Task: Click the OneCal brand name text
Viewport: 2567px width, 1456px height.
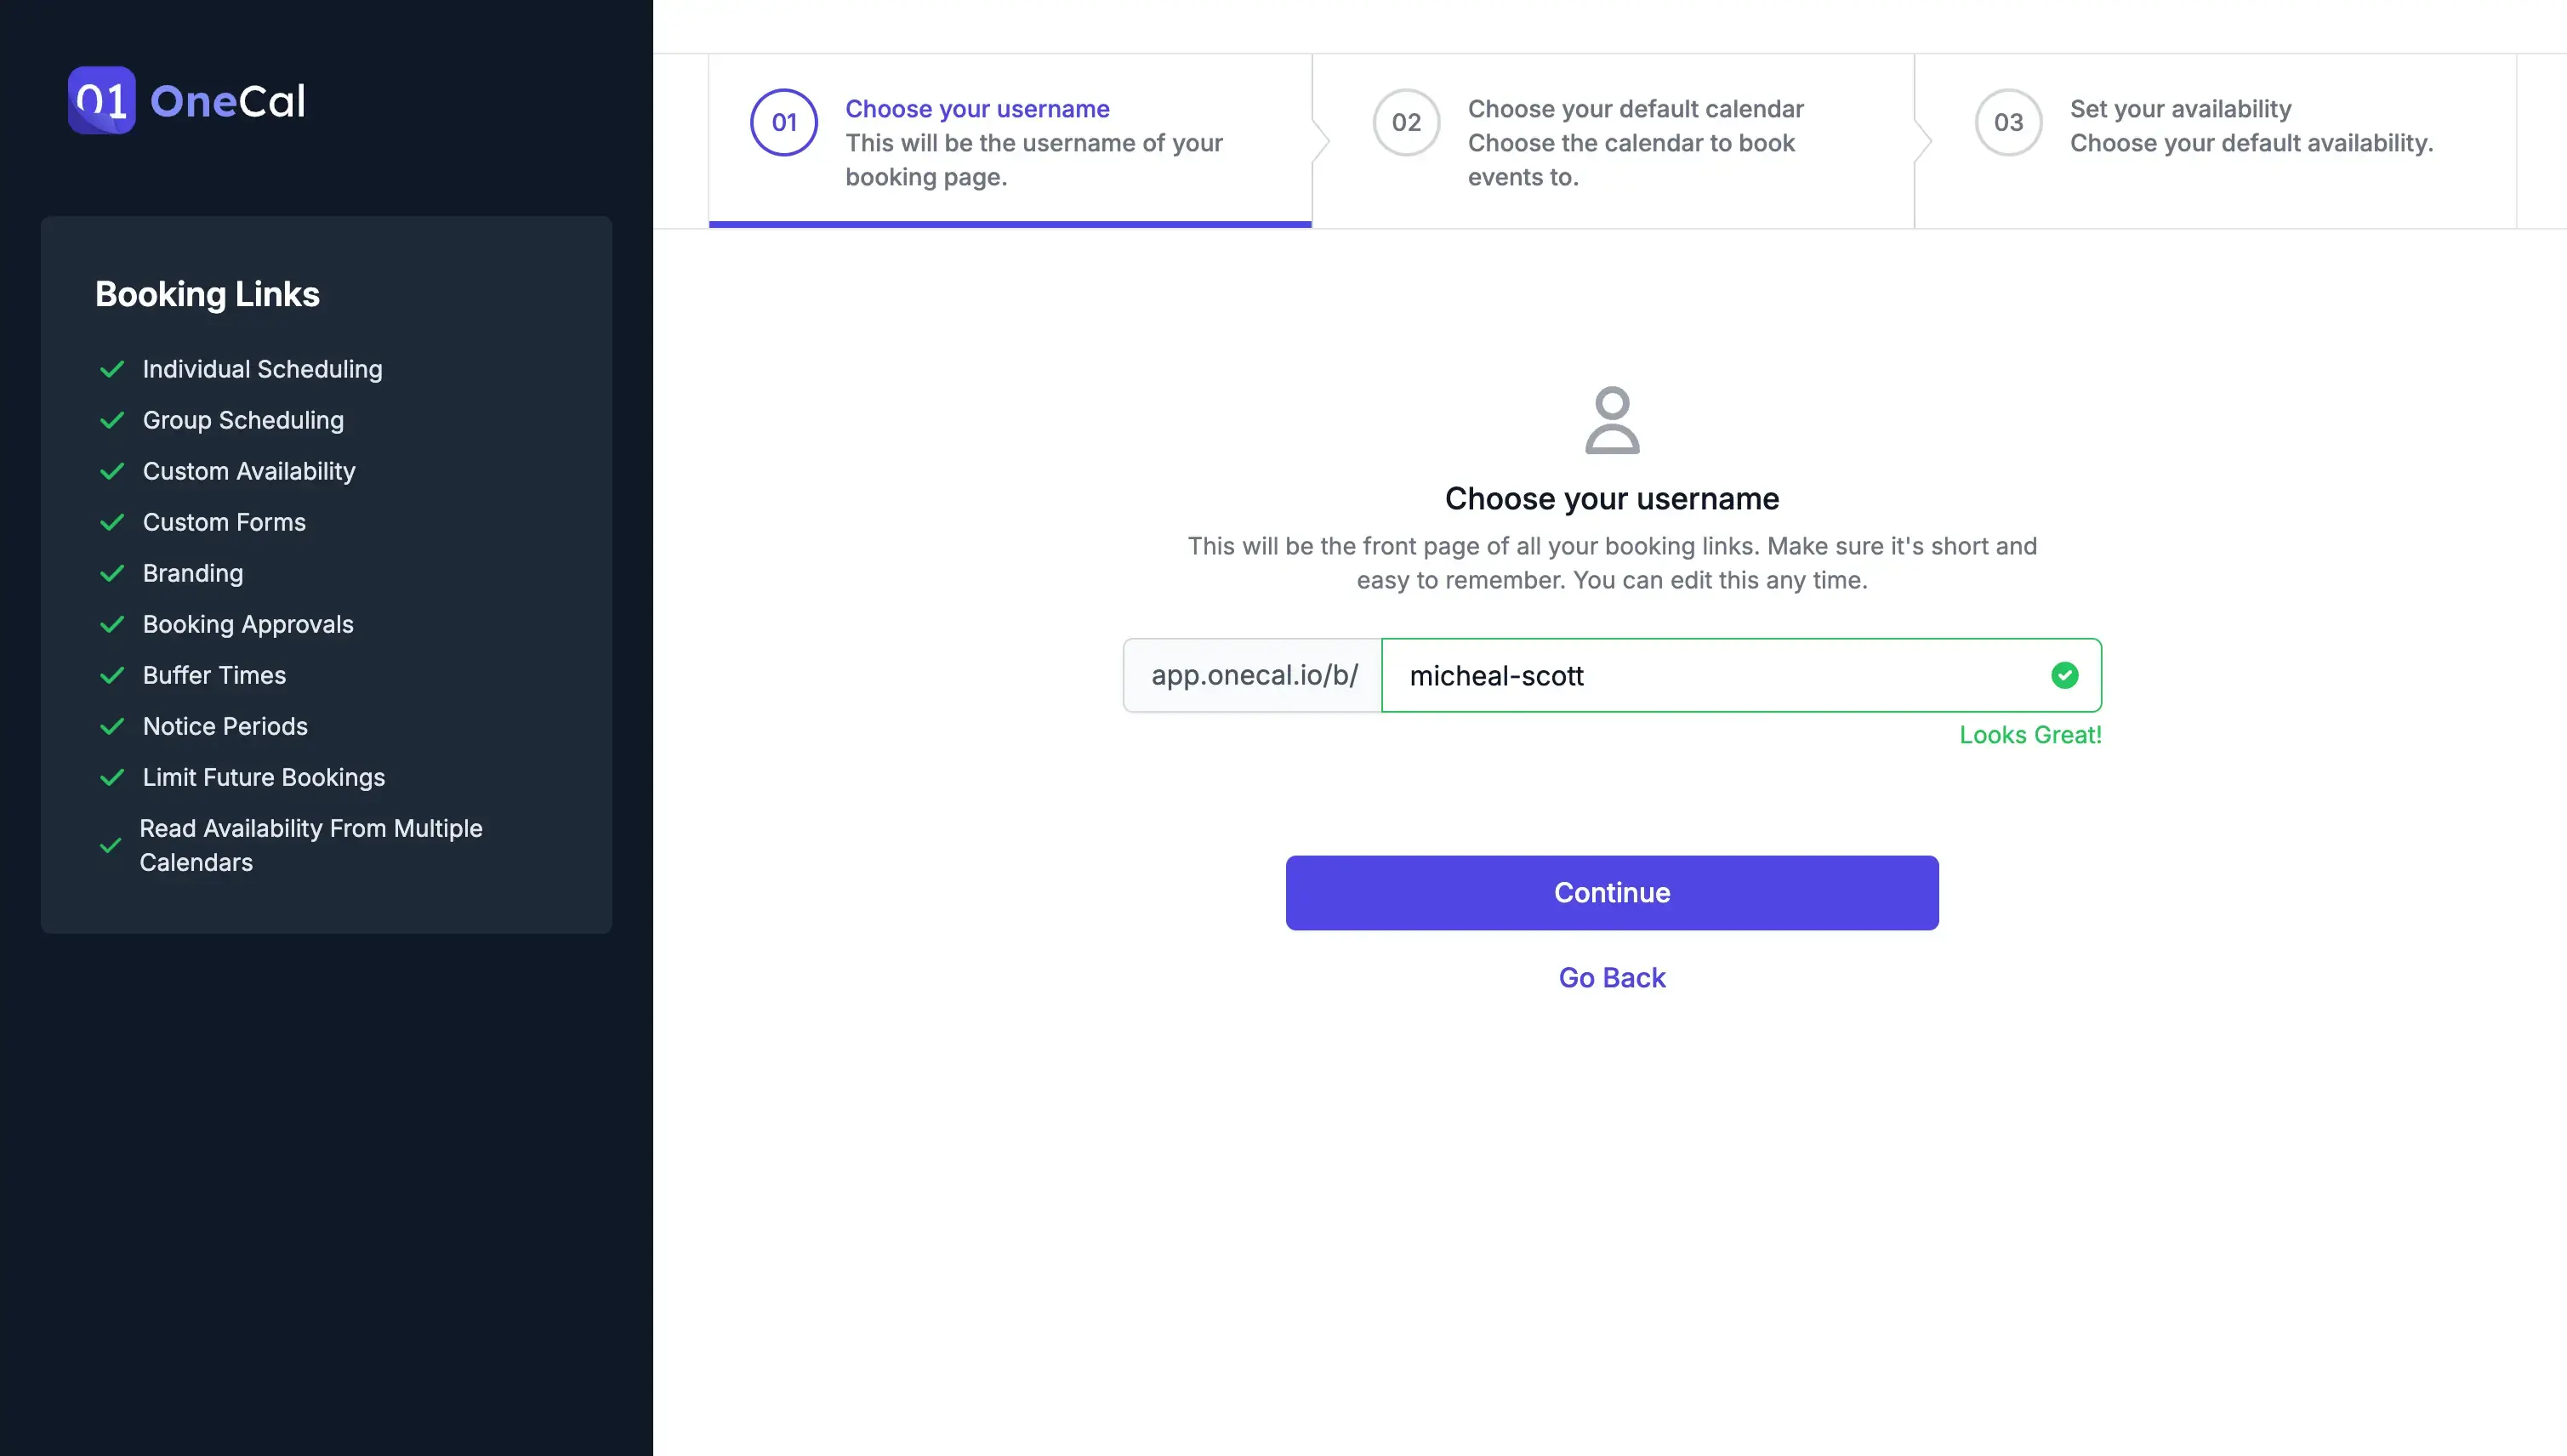Action: 228,101
